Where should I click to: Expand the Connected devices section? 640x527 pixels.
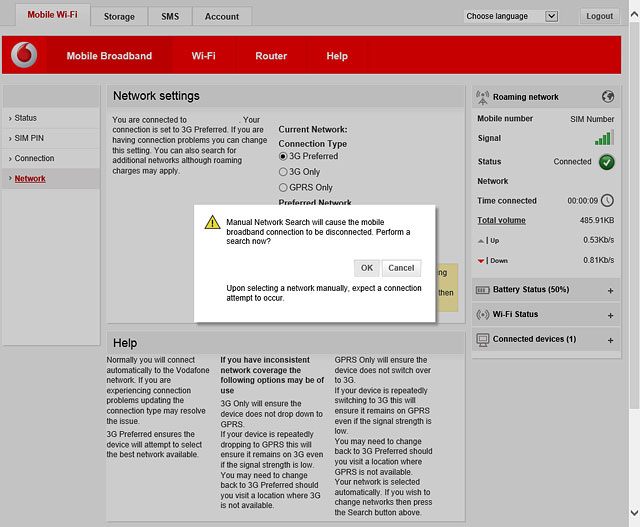[x=610, y=340]
